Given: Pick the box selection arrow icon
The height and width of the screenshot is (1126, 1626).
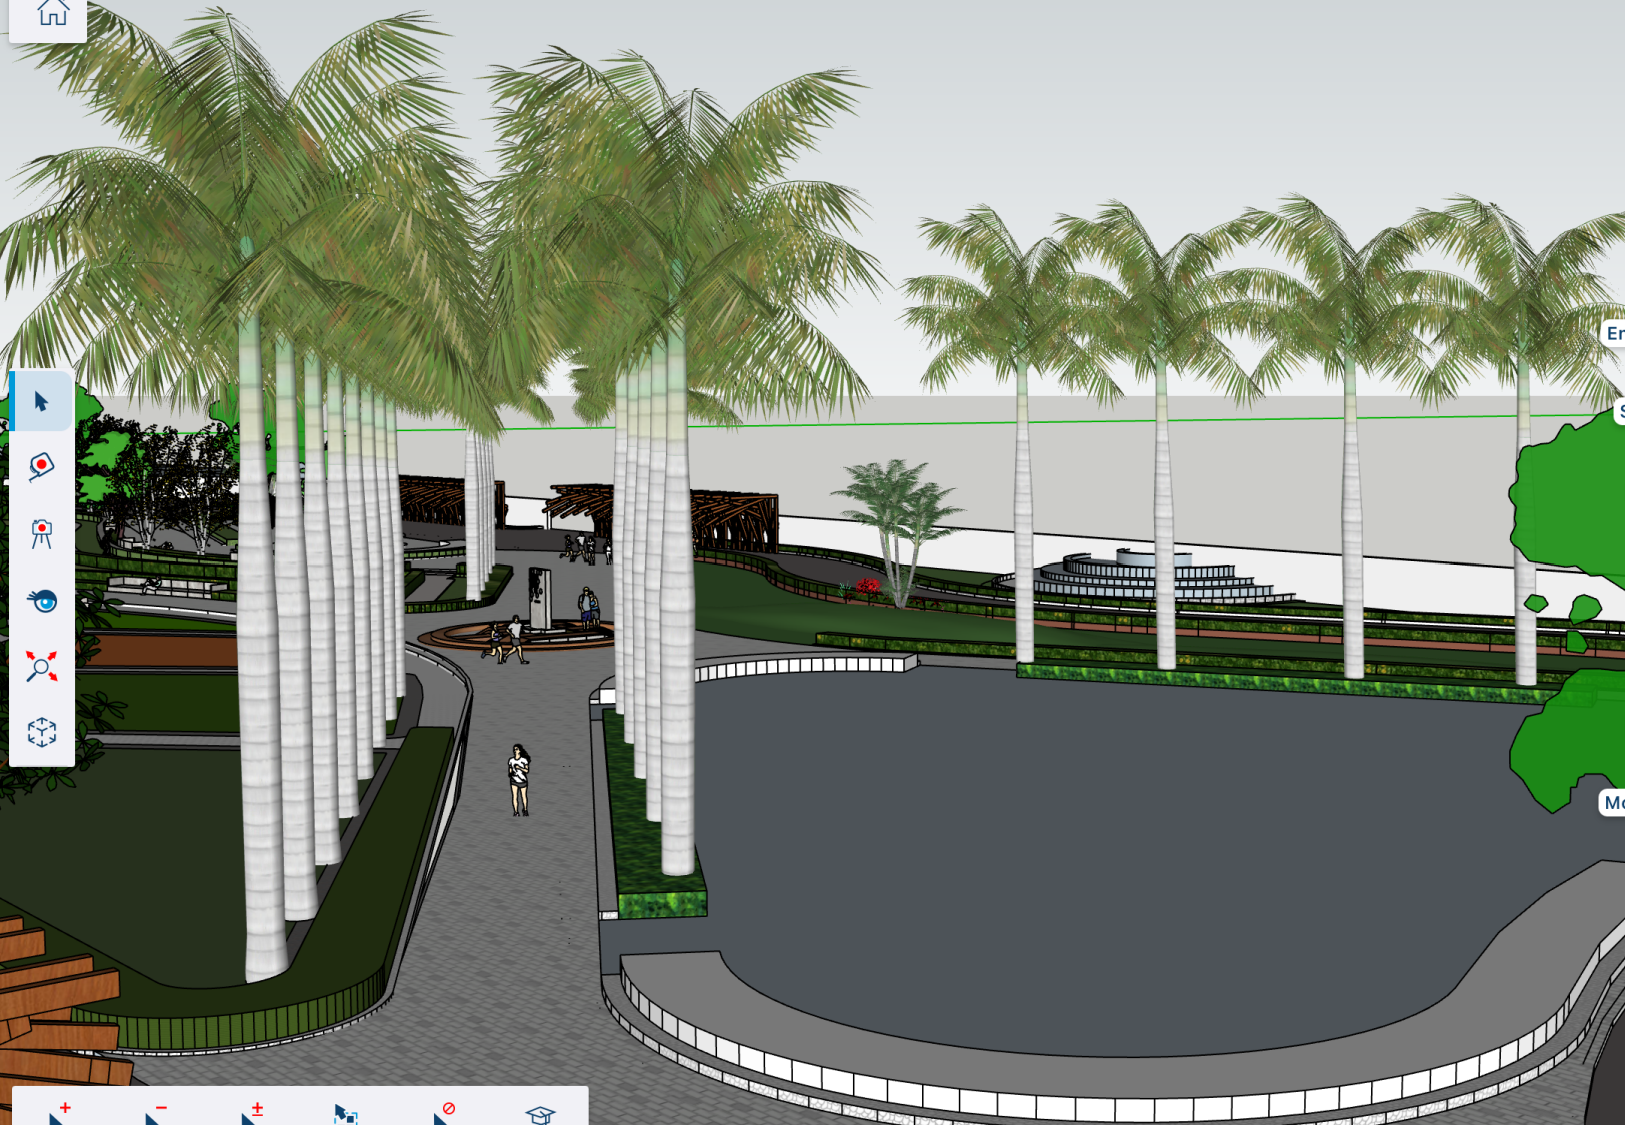Looking at the screenshot, I should pos(346,1114).
